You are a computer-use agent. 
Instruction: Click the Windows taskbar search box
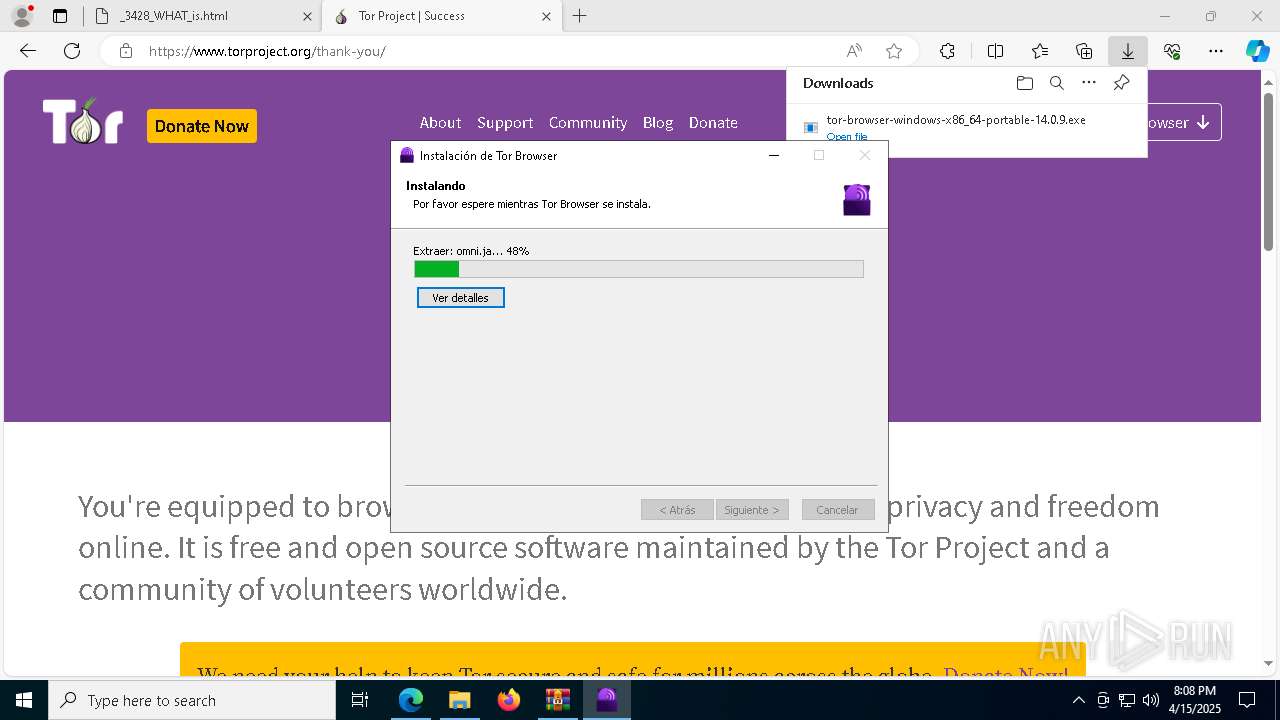click(x=192, y=700)
